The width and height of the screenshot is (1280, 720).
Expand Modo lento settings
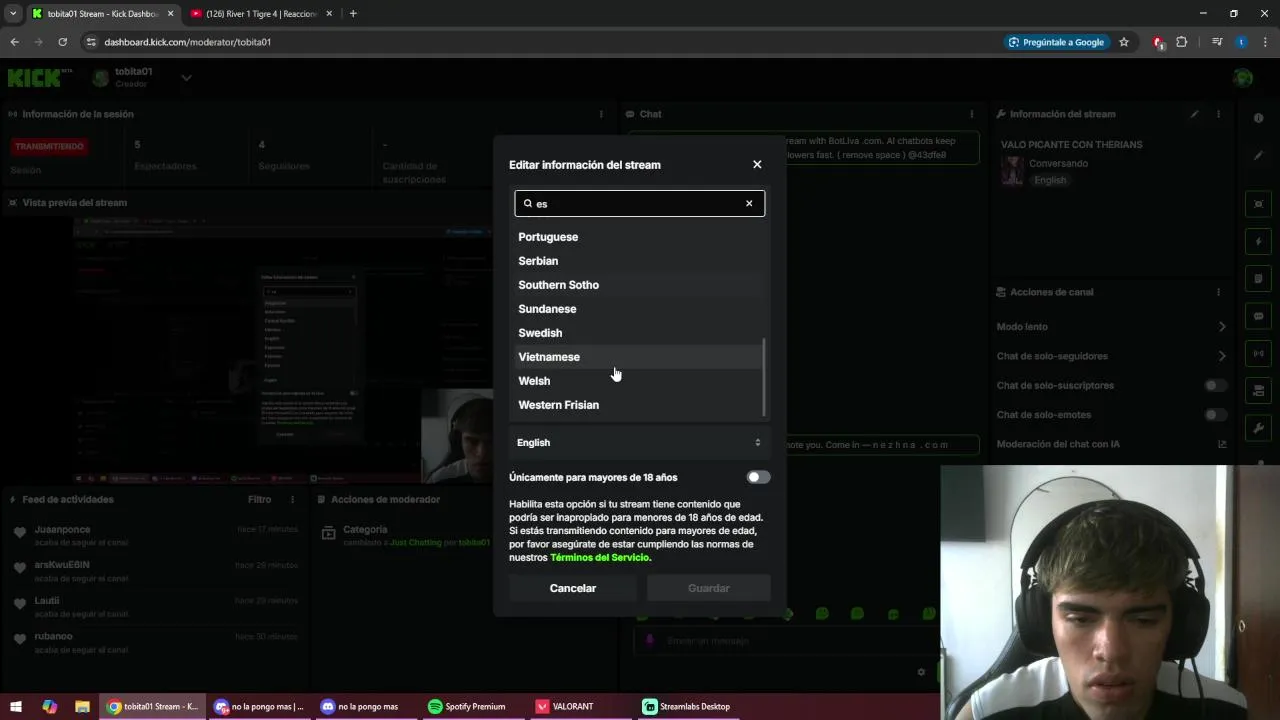(x=1221, y=327)
